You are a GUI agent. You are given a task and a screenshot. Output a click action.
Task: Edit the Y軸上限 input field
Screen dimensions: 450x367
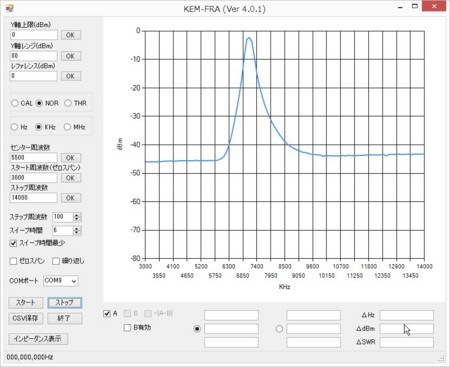pos(34,35)
